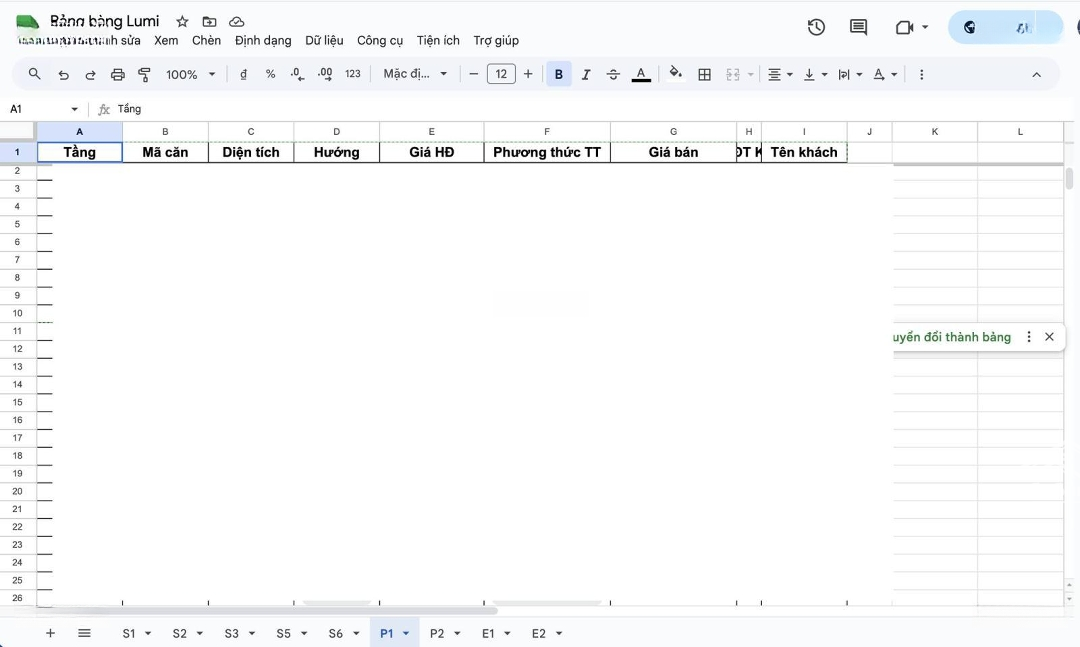Toggle strikethrough formatting

[x=613, y=74]
